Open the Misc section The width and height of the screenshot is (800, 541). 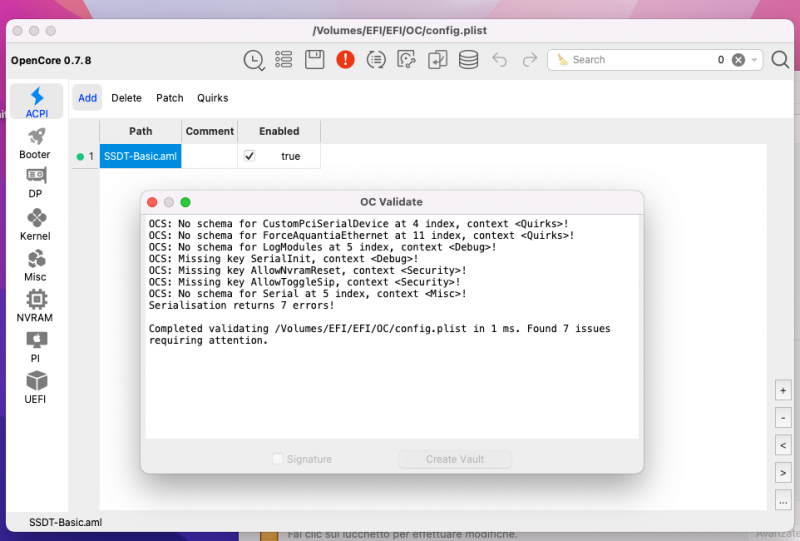coord(35,265)
